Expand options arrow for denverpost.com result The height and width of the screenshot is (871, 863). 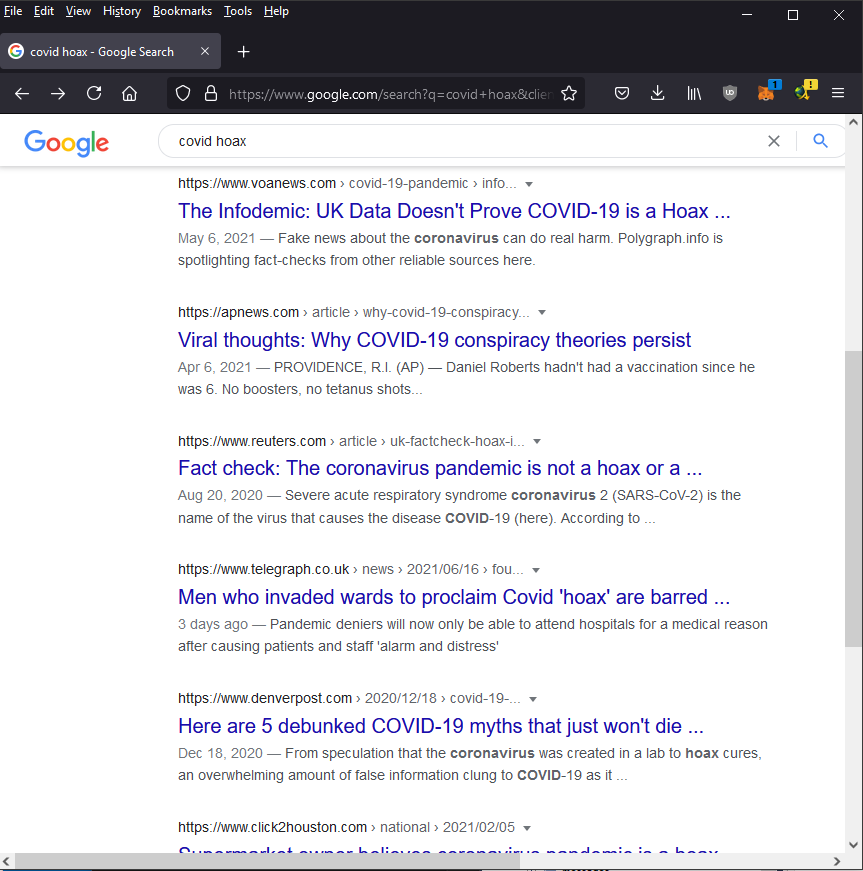pos(533,699)
